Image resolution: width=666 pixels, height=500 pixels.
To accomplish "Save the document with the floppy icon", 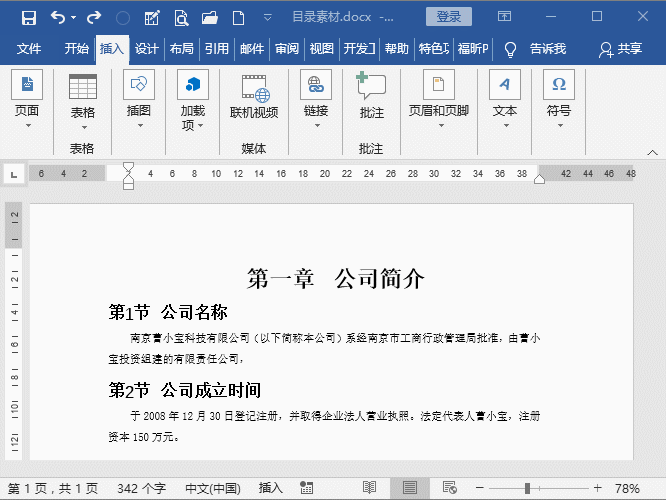I will (28, 17).
